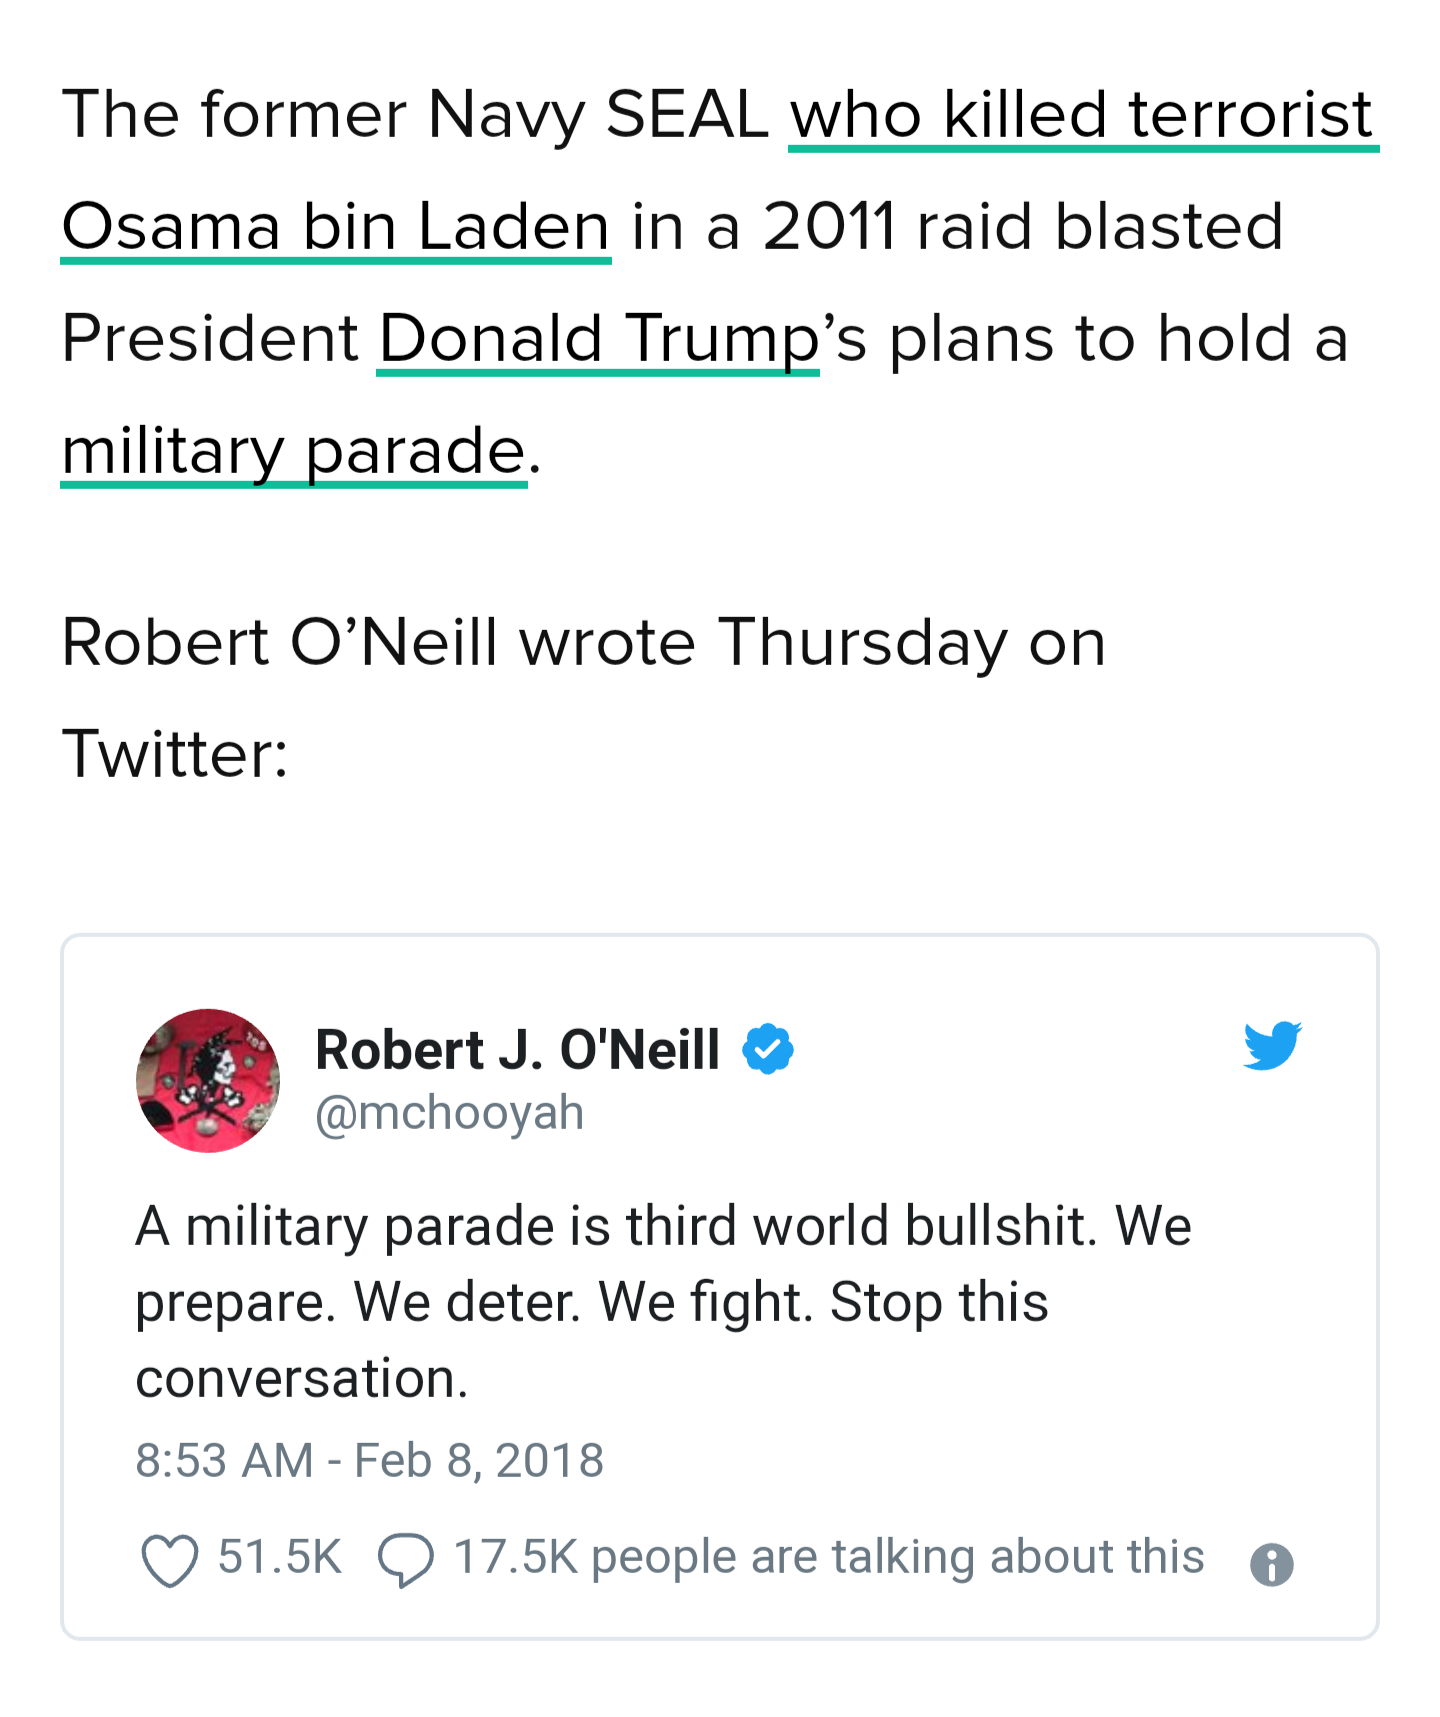Open the 'Donald Trump' link
This screenshot has height=1717, width=1440.
pyautogui.click(x=598, y=338)
